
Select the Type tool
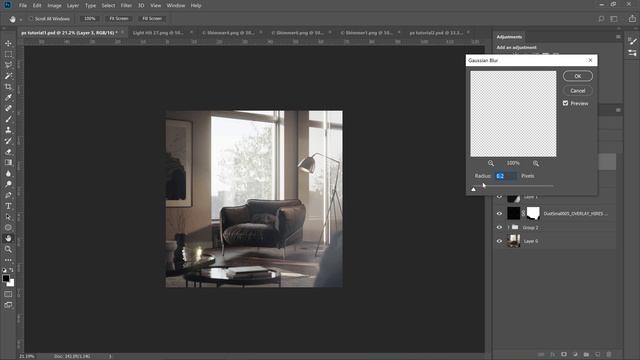pyautogui.click(x=8, y=206)
